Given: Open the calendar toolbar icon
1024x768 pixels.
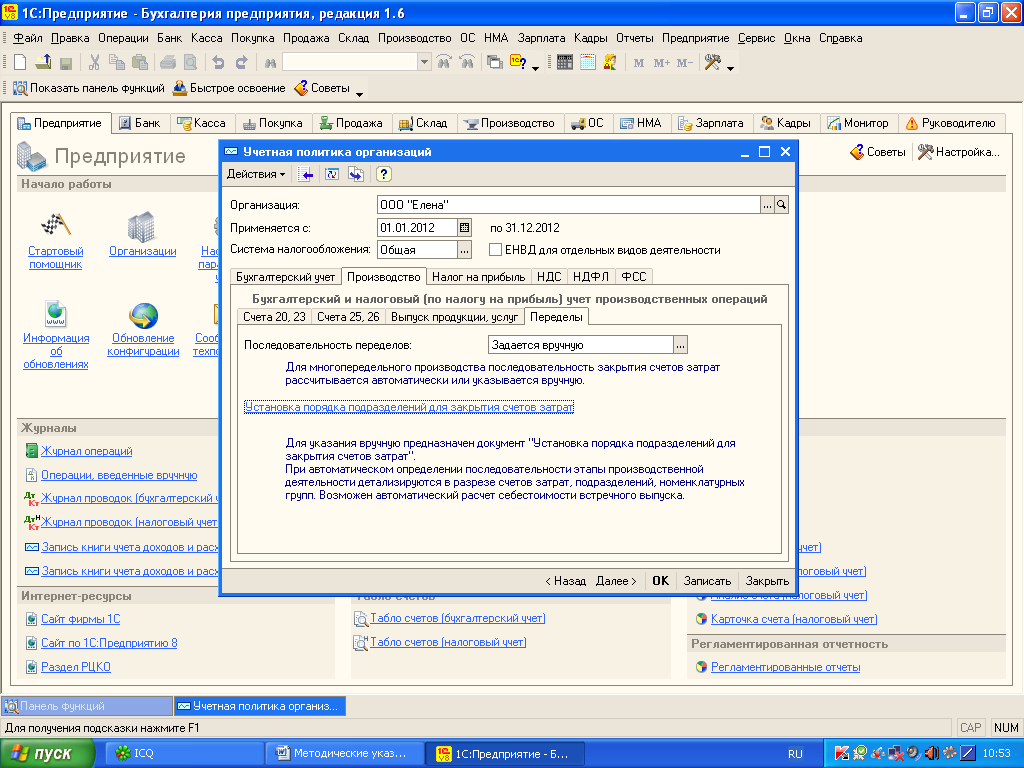Looking at the screenshot, I should [x=588, y=63].
